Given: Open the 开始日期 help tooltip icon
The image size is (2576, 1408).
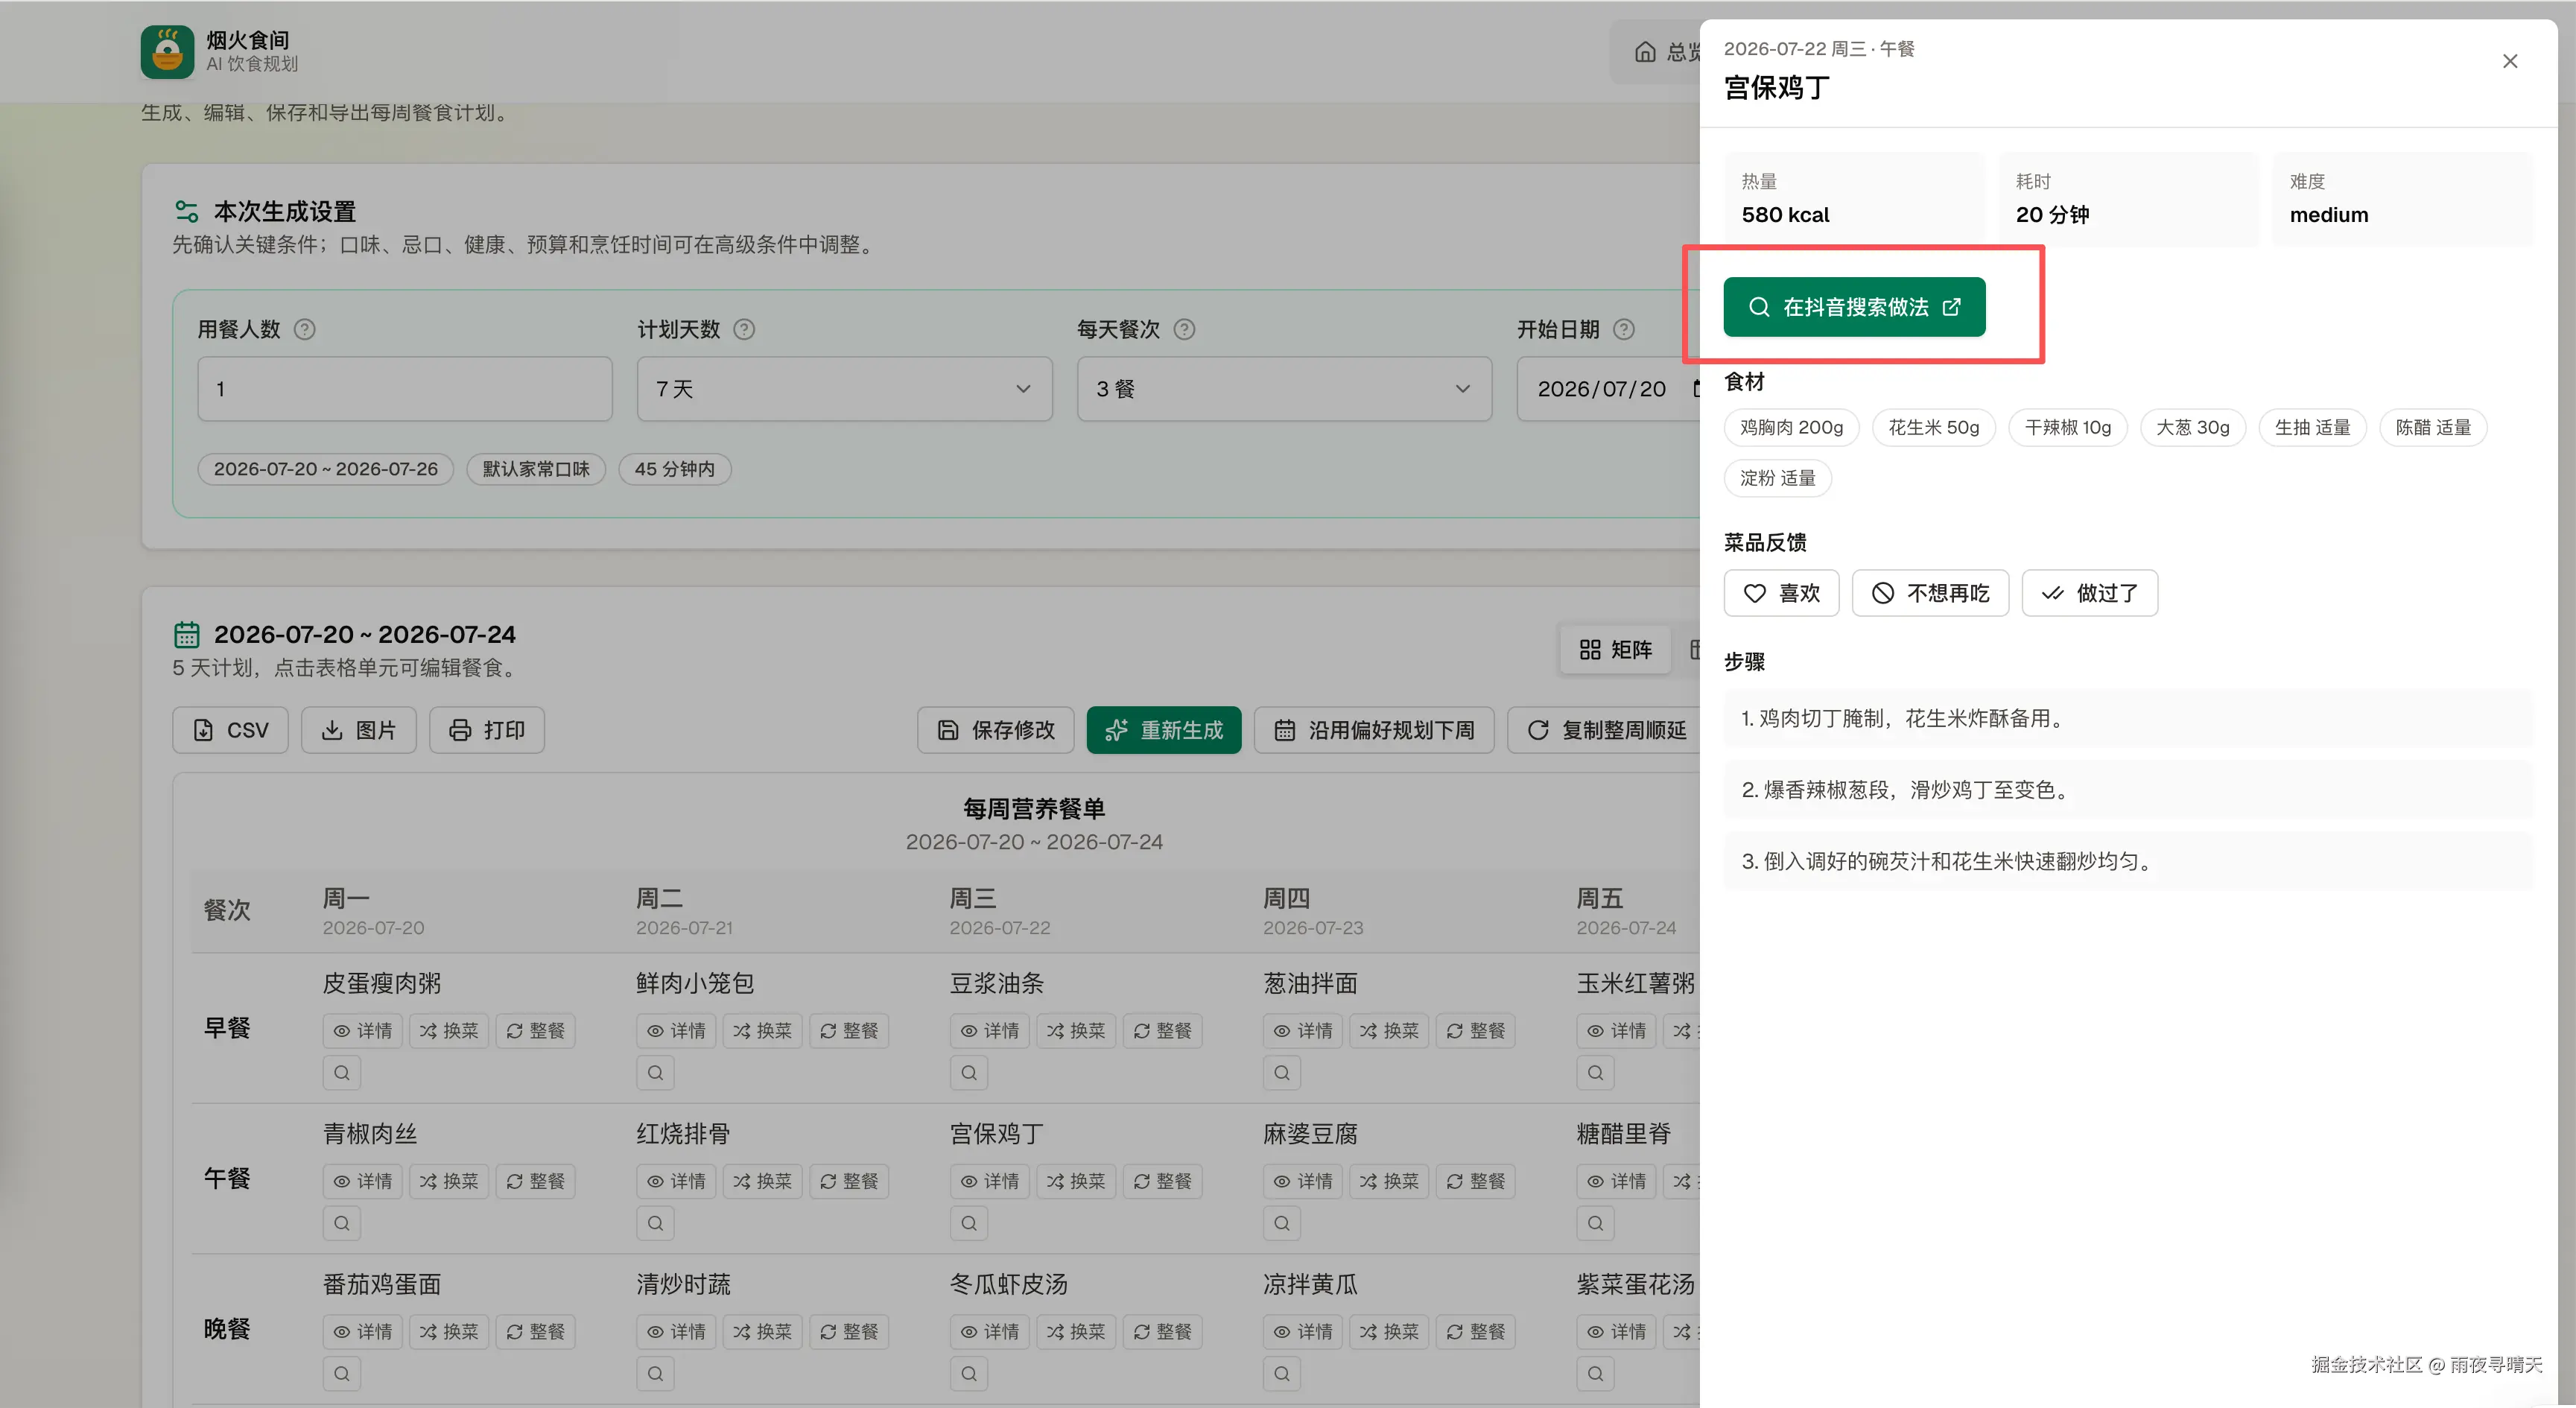Looking at the screenshot, I should [x=1624, y=329].
